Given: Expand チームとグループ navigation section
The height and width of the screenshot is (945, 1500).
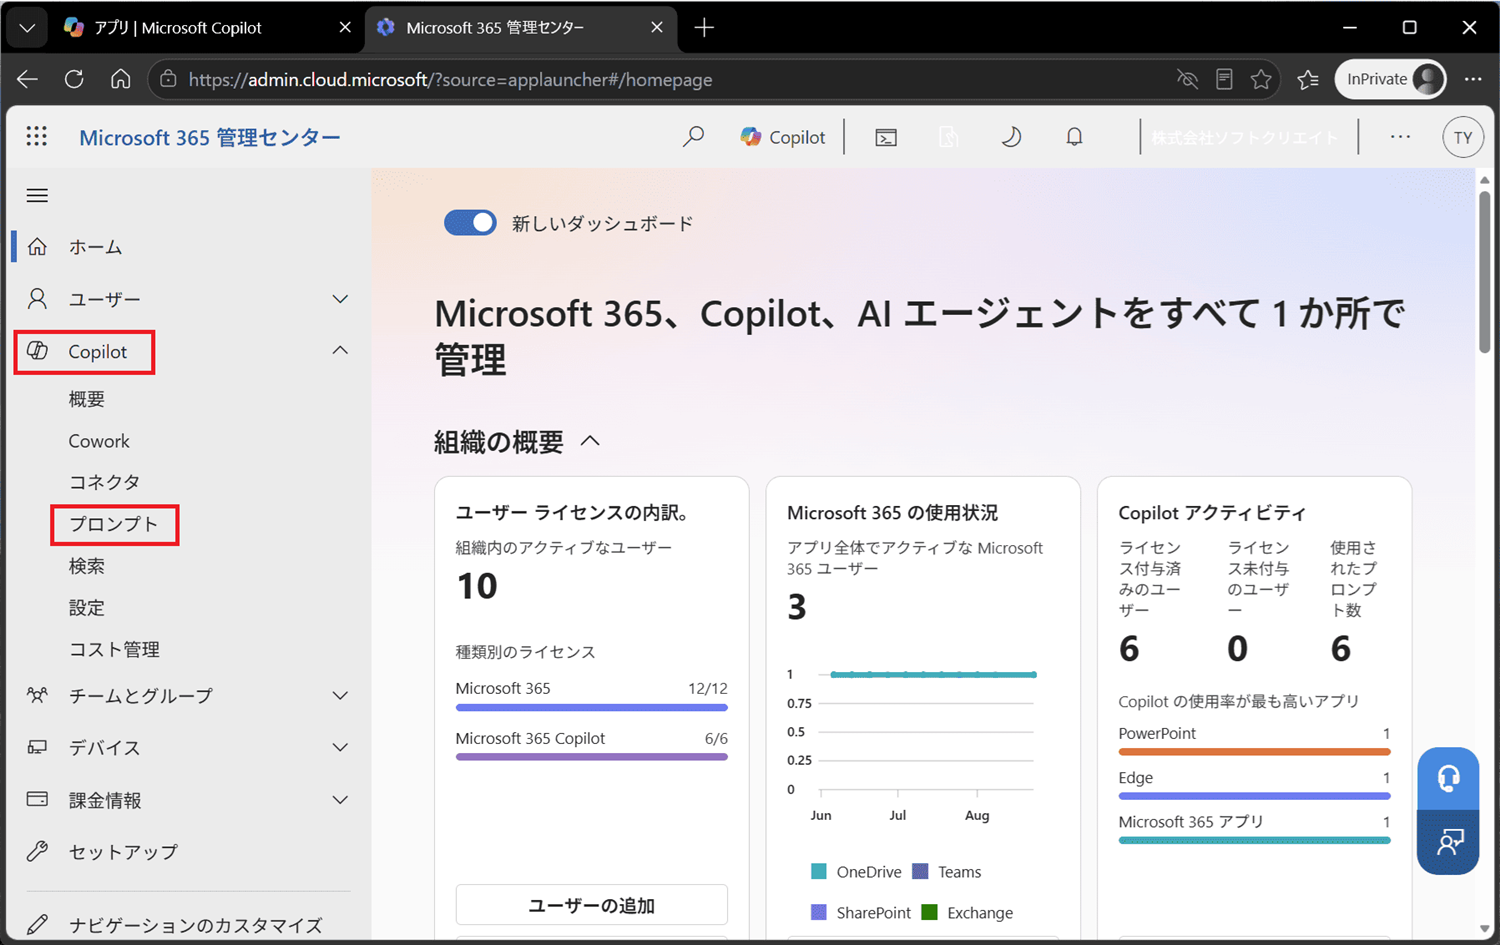Looking at the screenshot, I should [x=340, y=696].
